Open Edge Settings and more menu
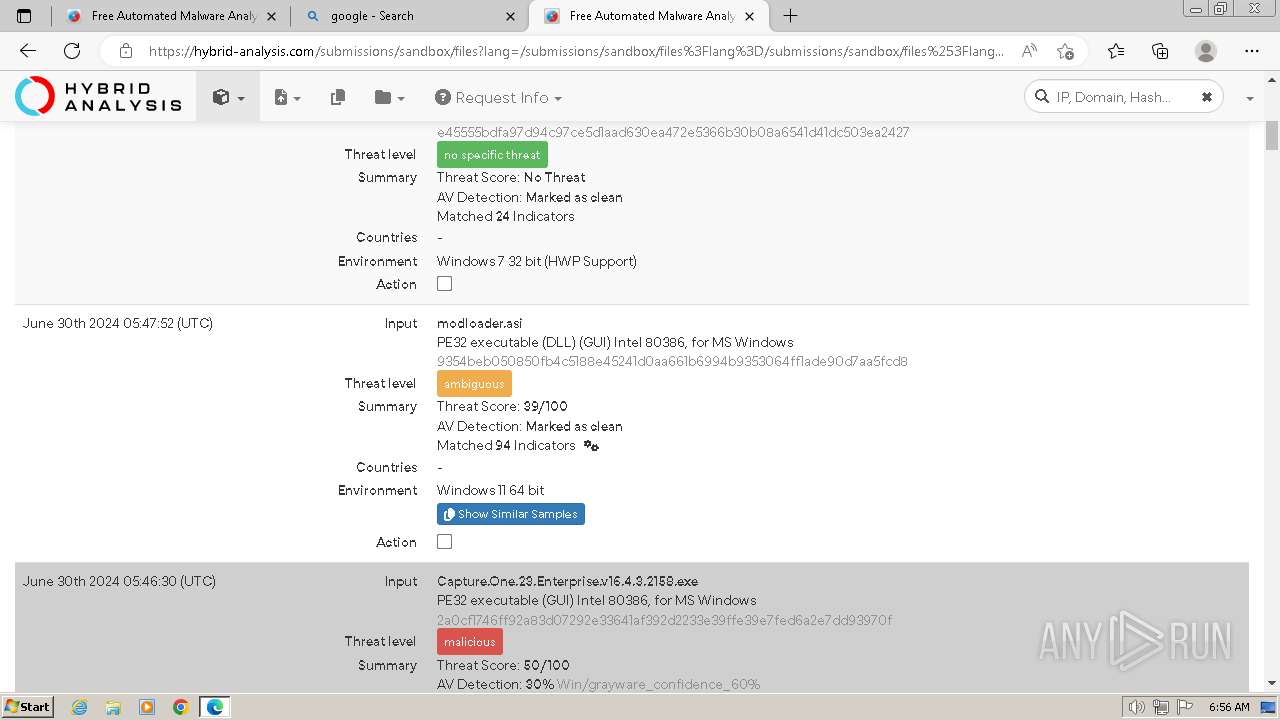Image resolution: width=1280 pixels, height=720 pixels. 1252,51
